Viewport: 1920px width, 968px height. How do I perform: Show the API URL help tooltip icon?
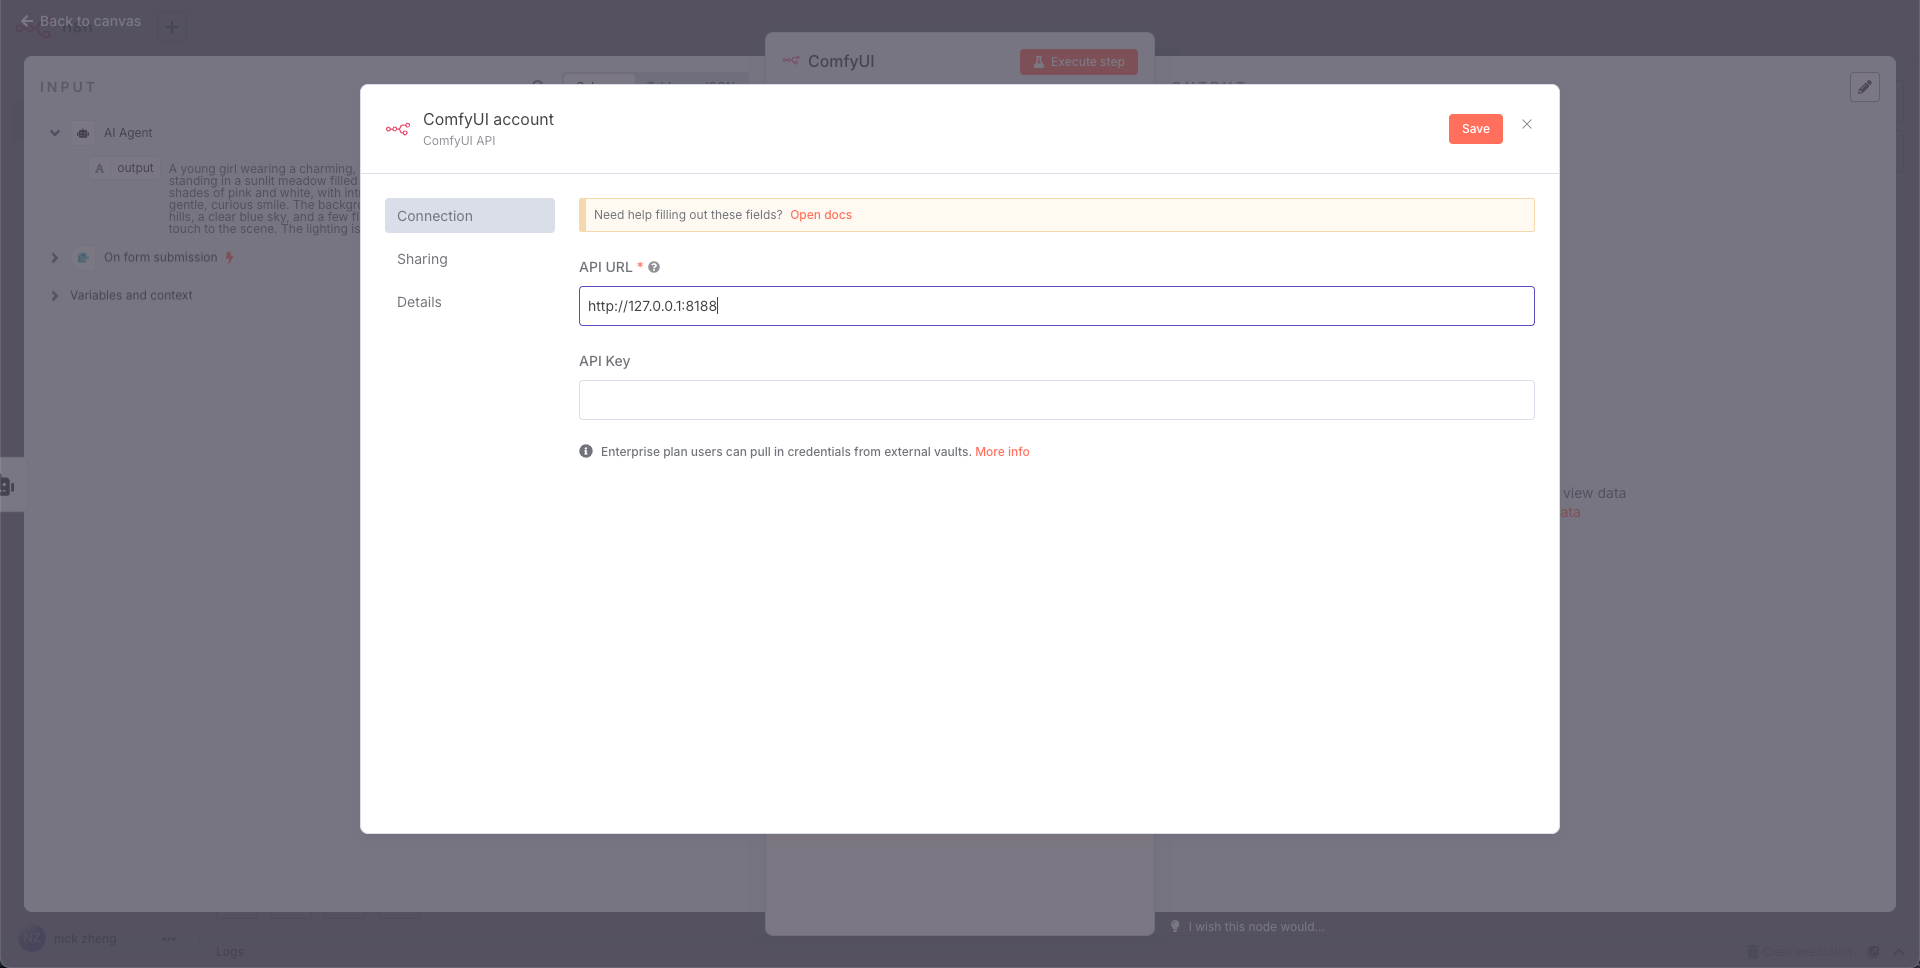654,267
